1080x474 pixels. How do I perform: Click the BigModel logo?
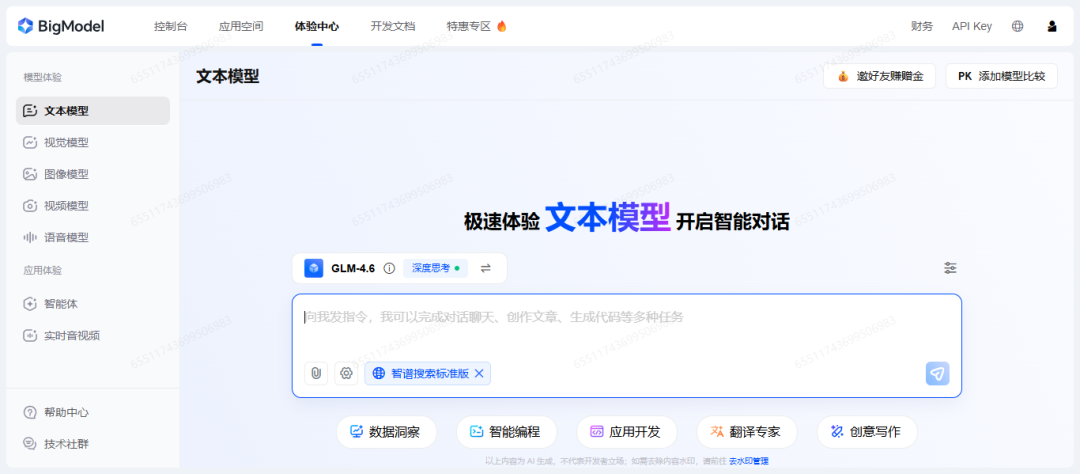pyautogui.click(x=61, y=26)
